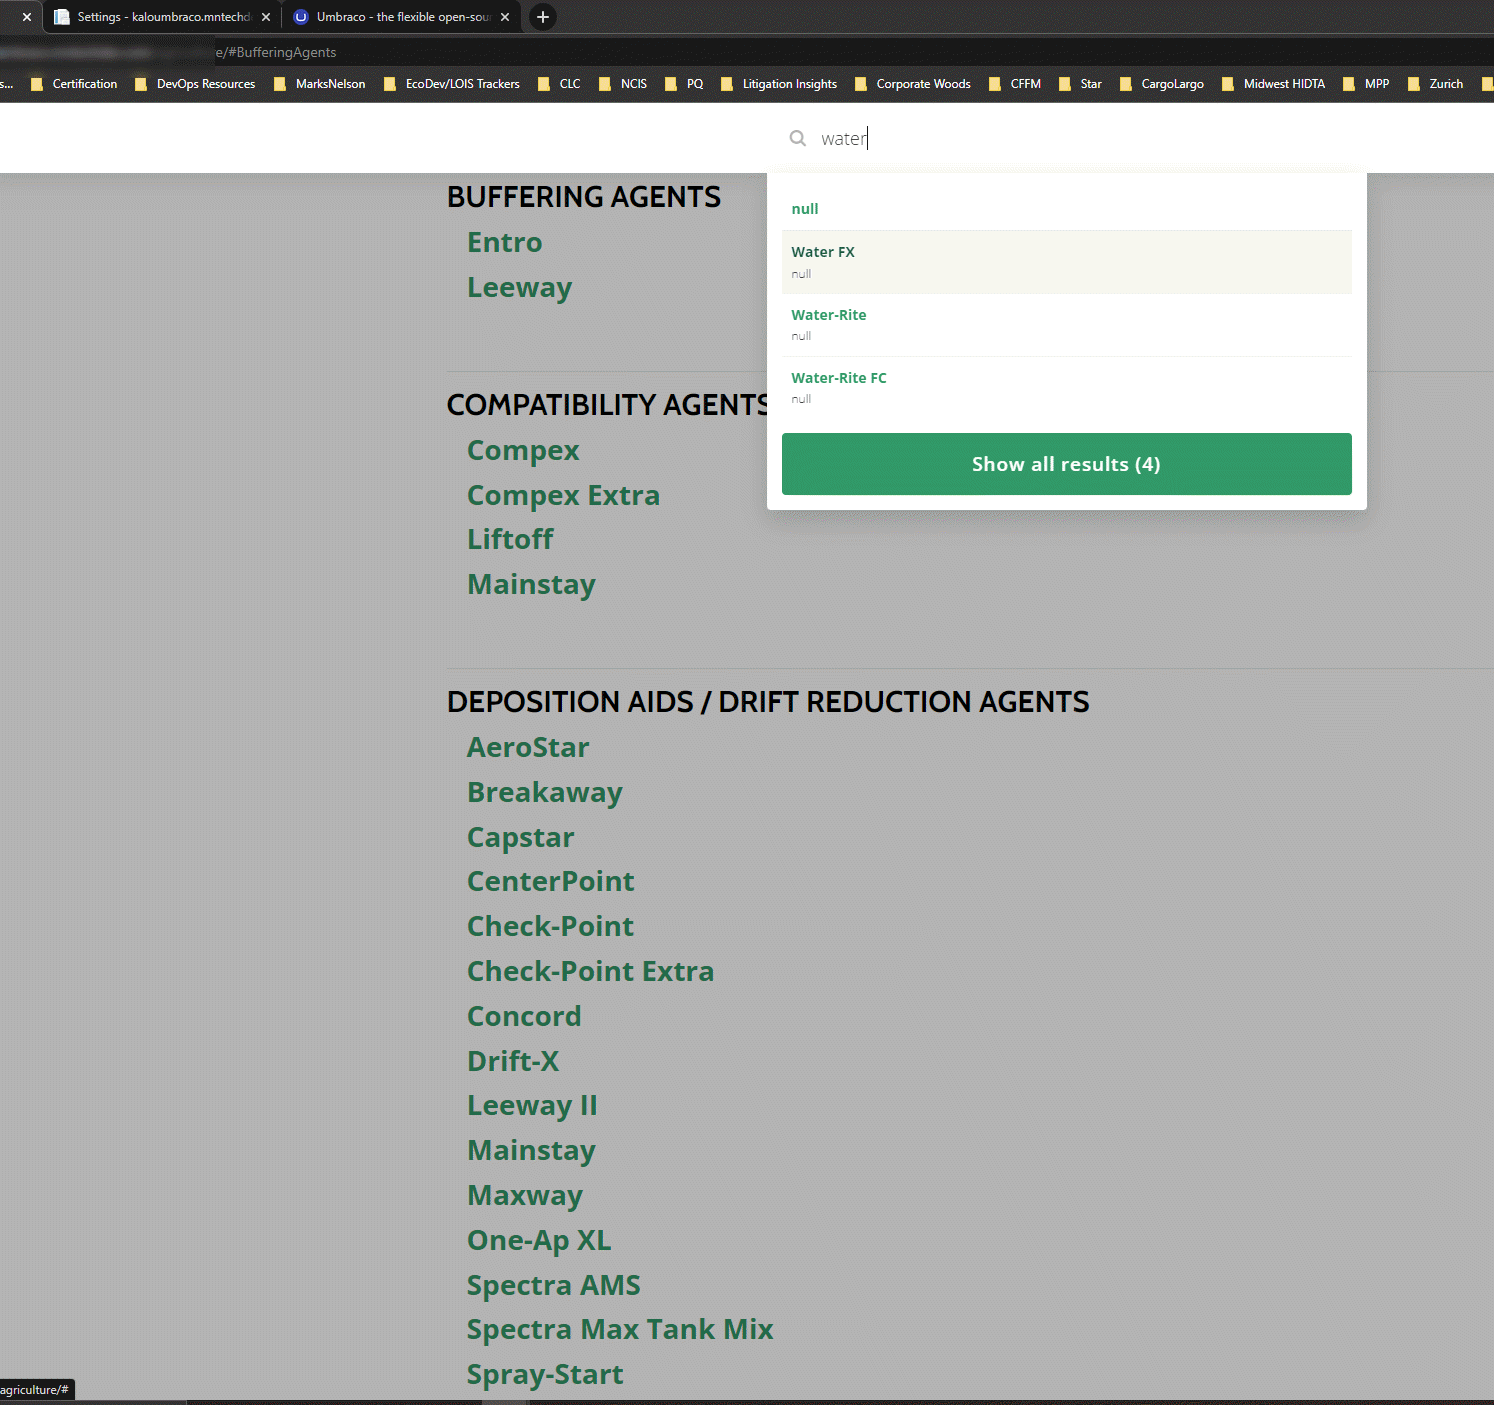Open the One-Ap XL product link

pyautogui.click(x=539, y=1241)
